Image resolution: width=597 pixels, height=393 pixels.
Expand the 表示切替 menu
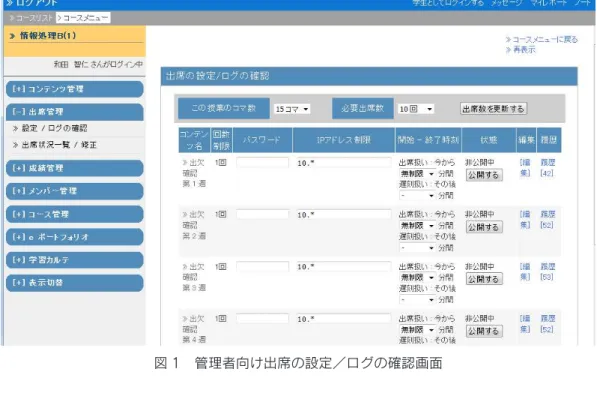[75, 283]
